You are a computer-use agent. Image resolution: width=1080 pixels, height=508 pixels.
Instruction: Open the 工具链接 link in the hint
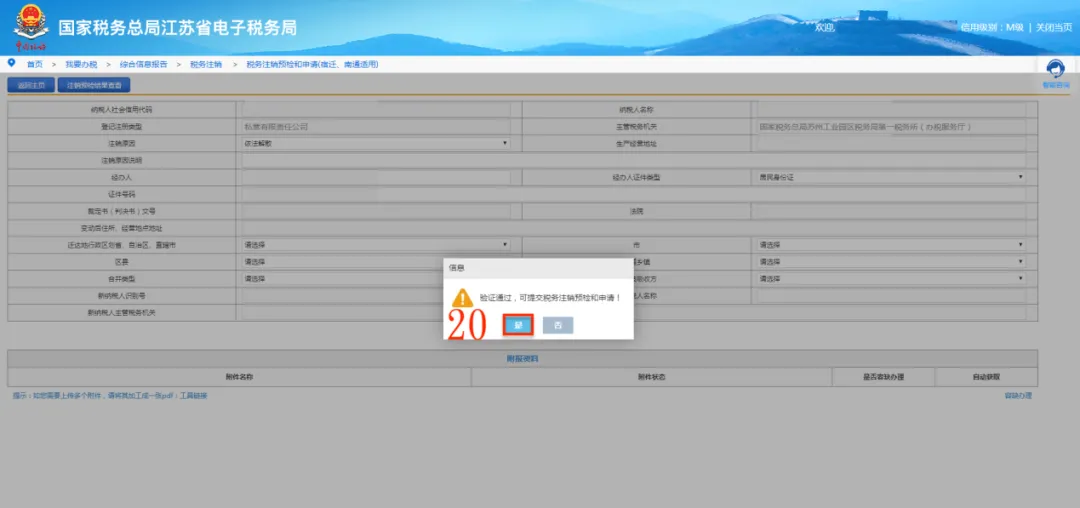click(194, 396)
